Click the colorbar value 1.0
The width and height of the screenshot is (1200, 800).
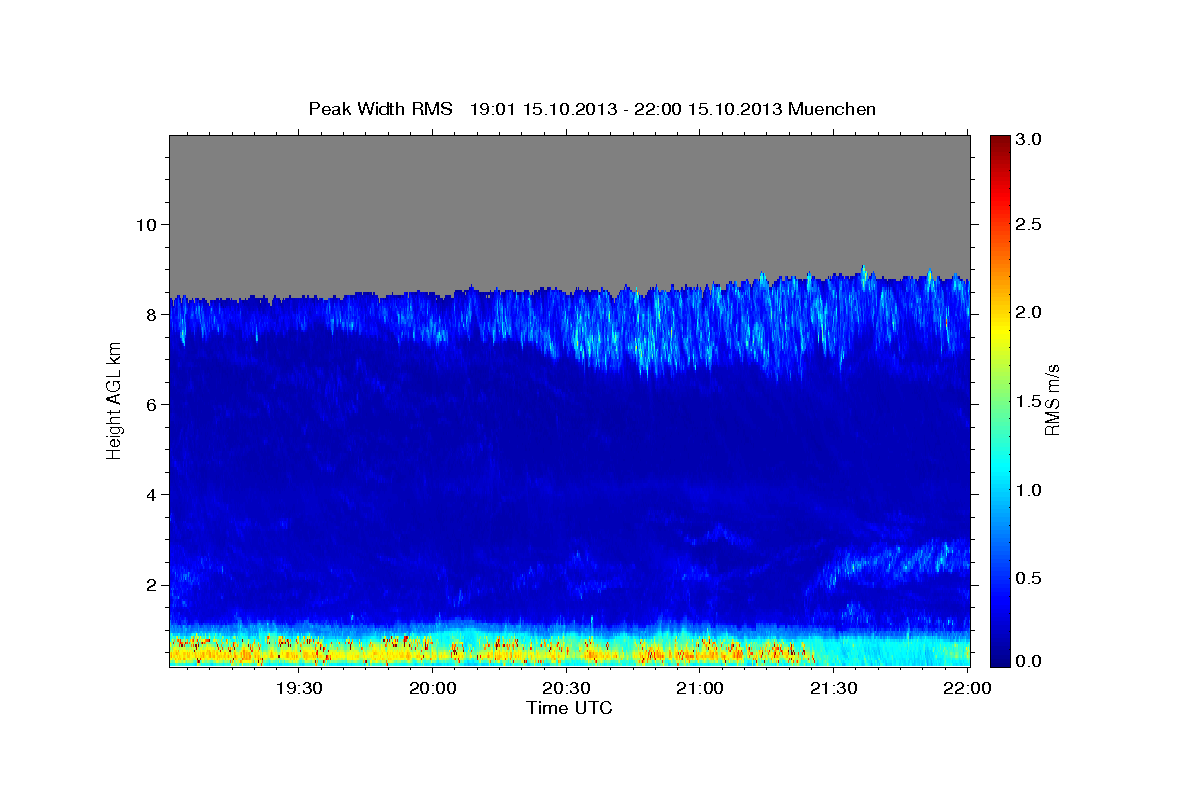coord(1027,489)
